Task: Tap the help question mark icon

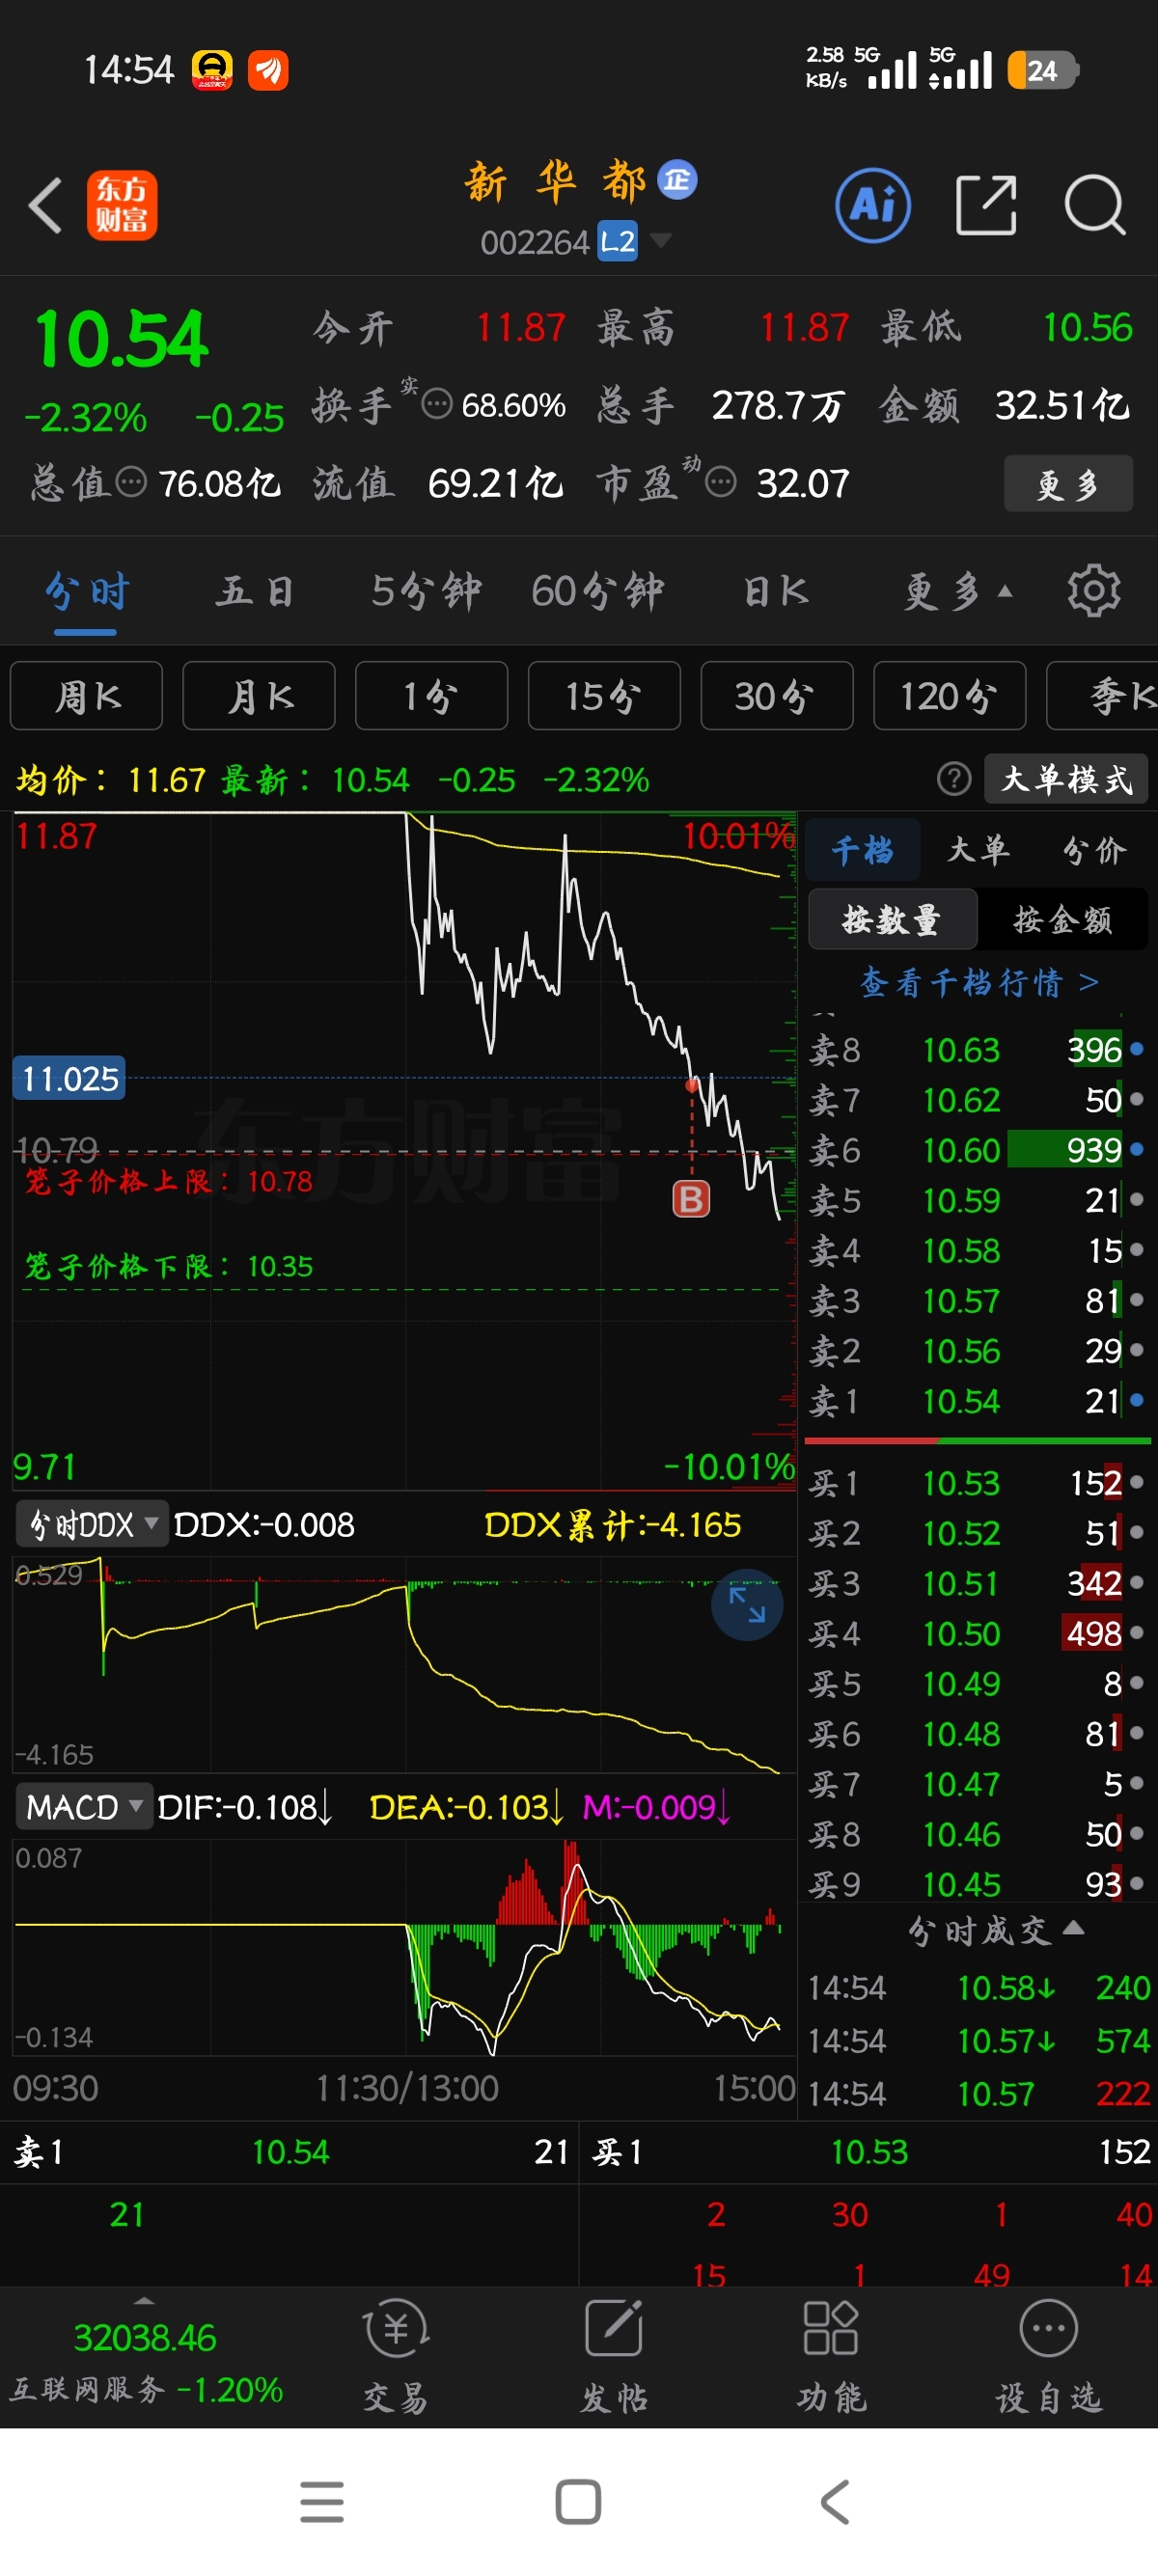Action: 953,778
